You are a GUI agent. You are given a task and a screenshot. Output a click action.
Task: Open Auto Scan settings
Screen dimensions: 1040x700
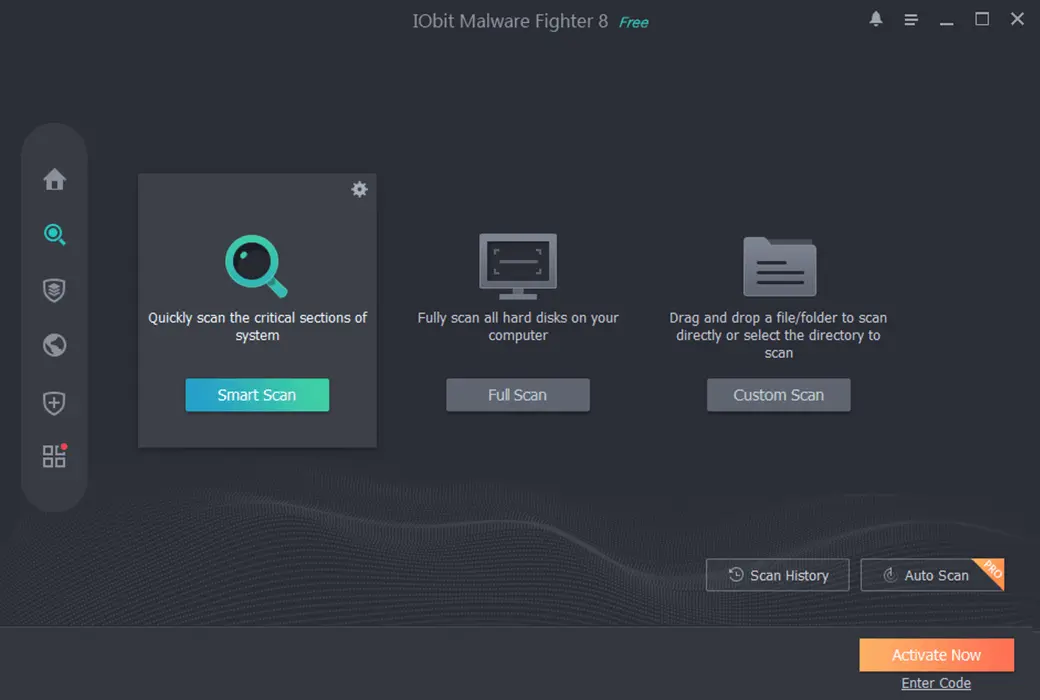click(932, 575)
